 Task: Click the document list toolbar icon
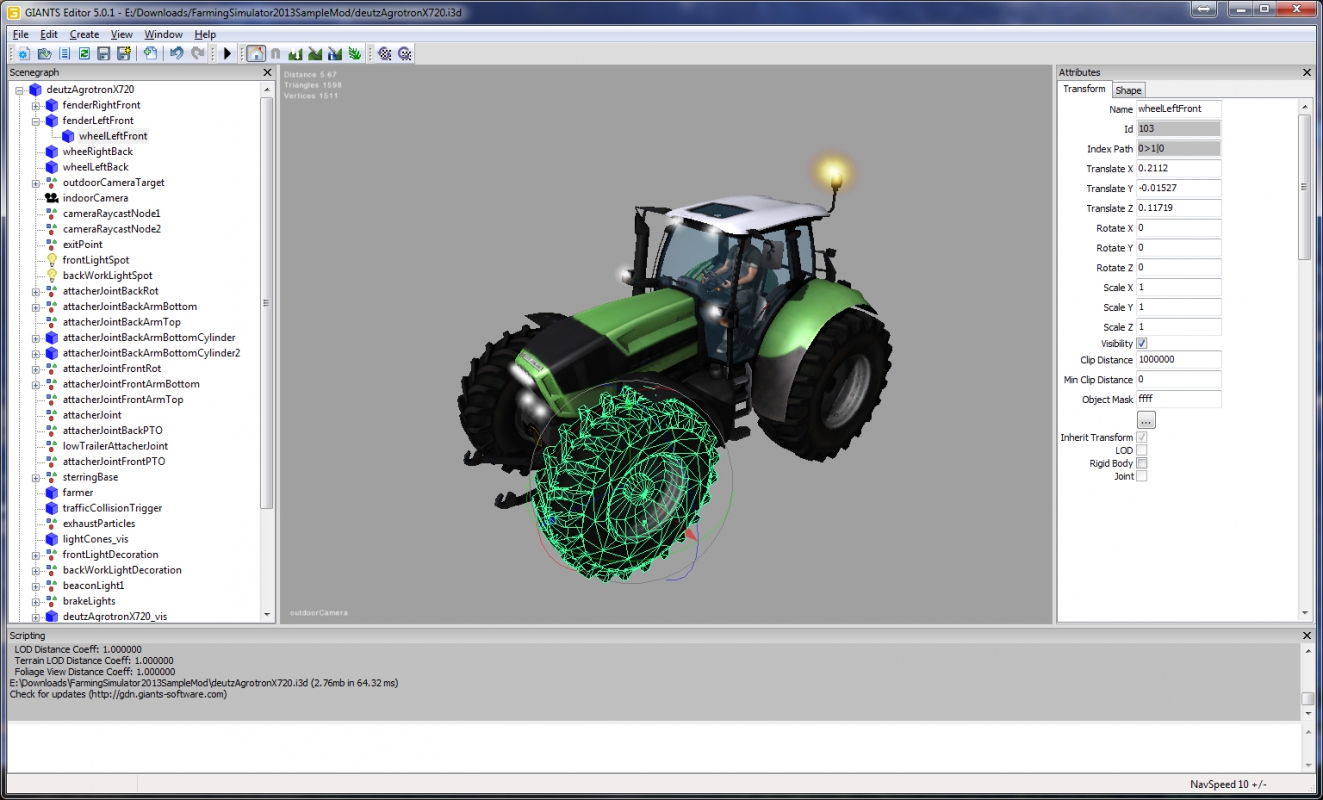pos(64,53)
